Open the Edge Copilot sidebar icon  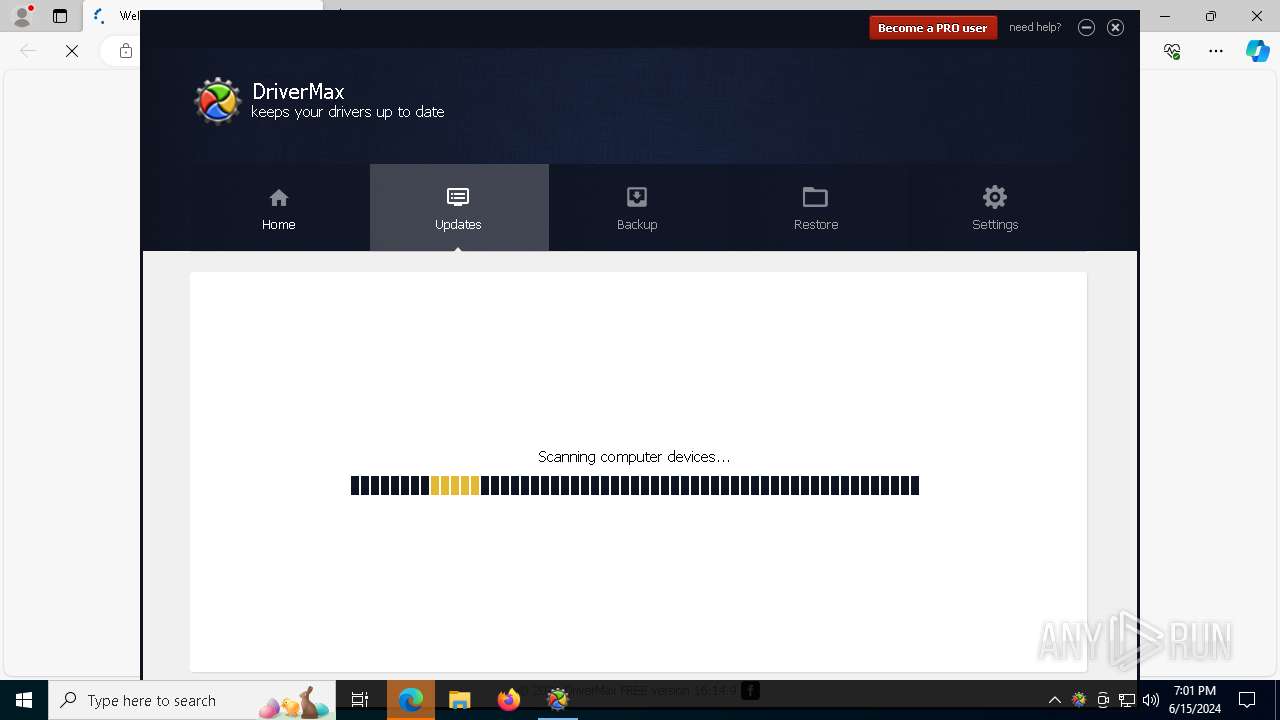coord(1258,51)
